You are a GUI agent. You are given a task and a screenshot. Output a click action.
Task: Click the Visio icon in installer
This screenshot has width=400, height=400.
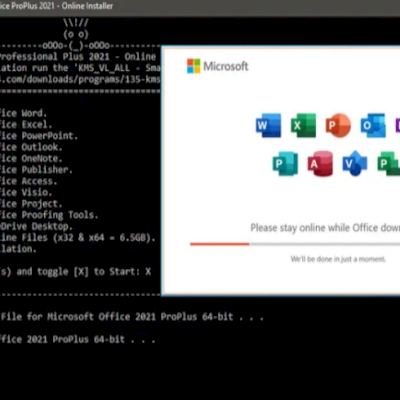(355, 163)
